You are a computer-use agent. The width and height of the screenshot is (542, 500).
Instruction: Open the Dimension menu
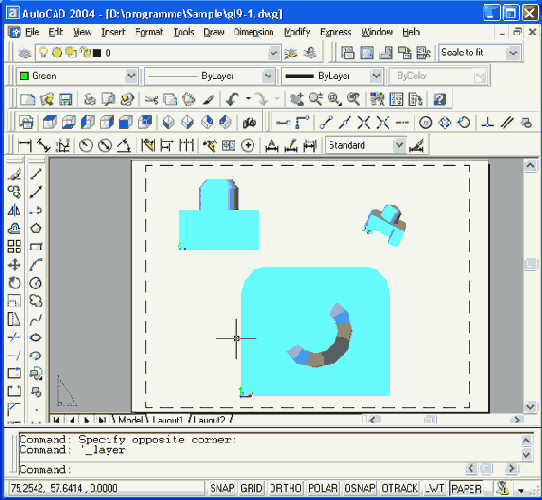pyautogui.click(x=253, y=32)
